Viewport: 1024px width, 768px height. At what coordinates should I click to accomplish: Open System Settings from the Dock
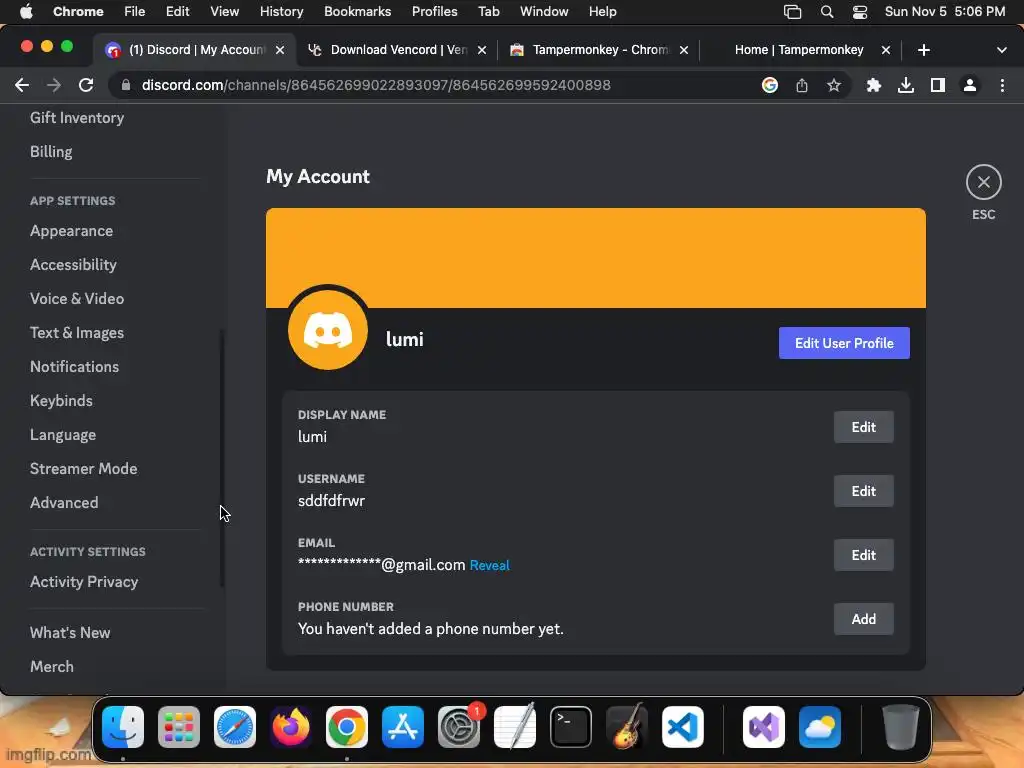coord(458,727)
